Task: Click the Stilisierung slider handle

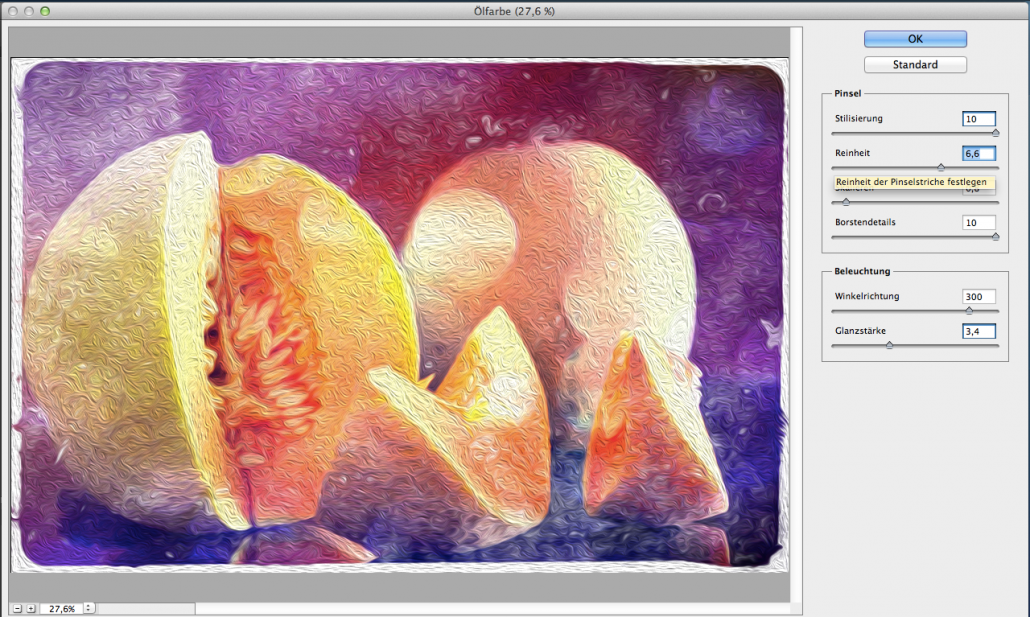Action: point(995,132)
